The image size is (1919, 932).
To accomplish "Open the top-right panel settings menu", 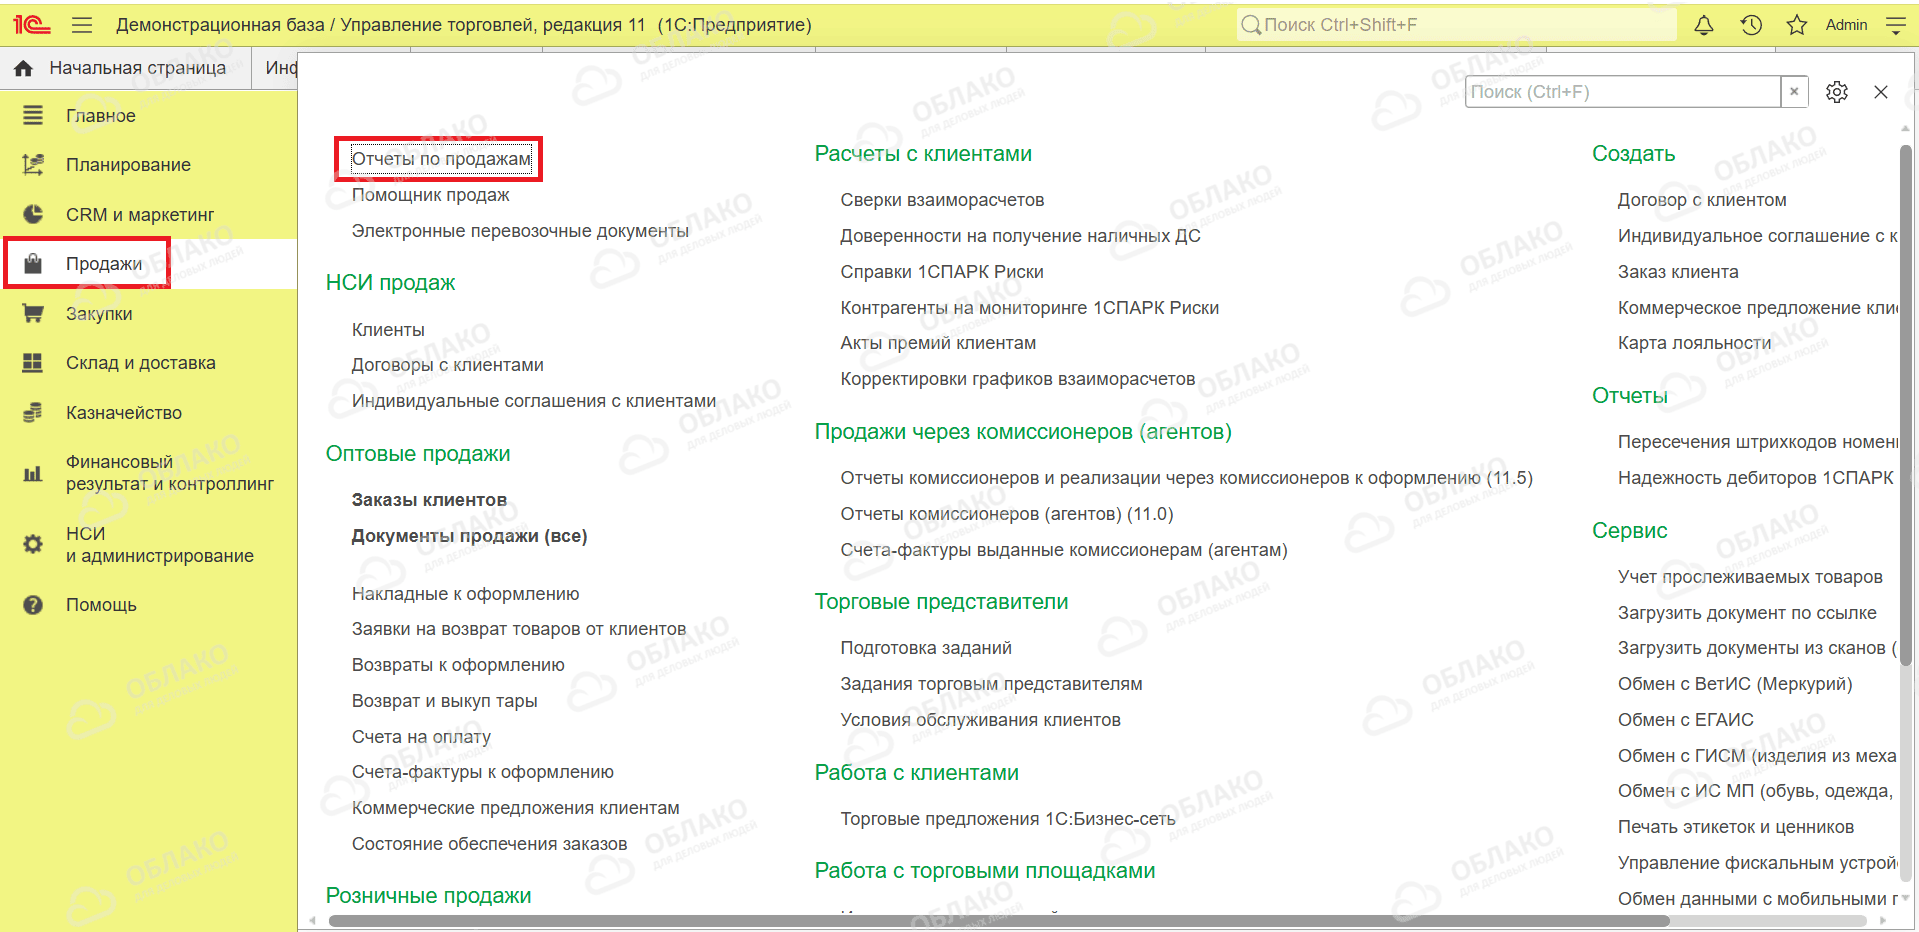I will click(x=1895, y=25).
